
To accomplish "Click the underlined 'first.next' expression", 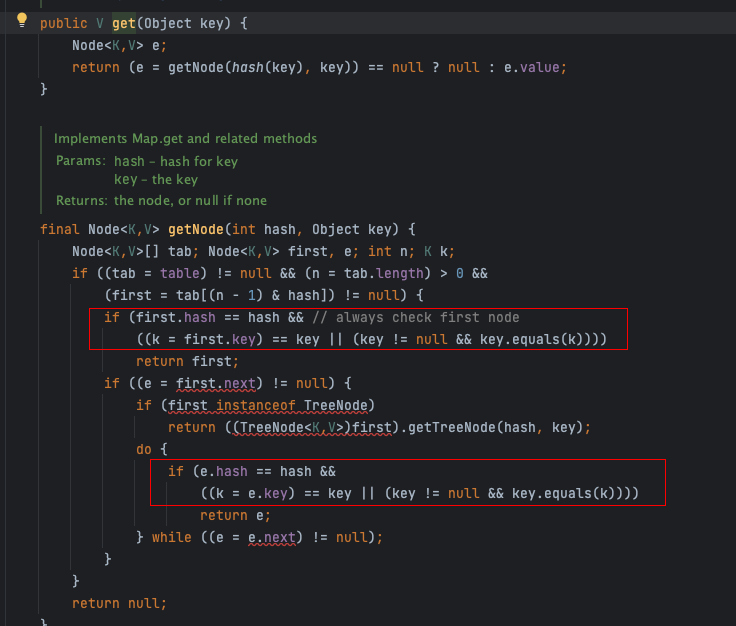I will (216, 383).
